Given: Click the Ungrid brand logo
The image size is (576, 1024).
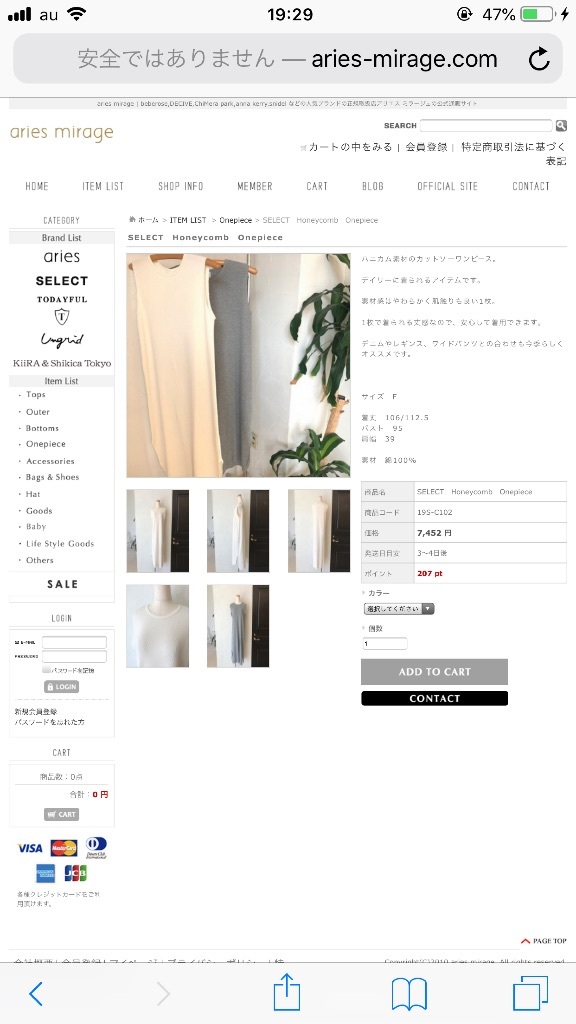Looking at the screenshot, I should tap(62, 340).
